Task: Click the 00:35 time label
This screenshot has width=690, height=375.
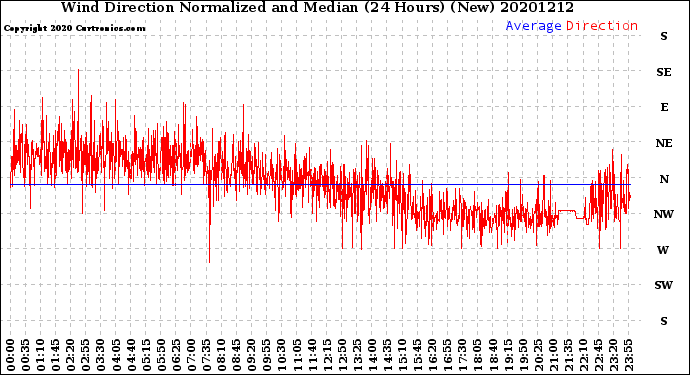Action: (26, 355)
